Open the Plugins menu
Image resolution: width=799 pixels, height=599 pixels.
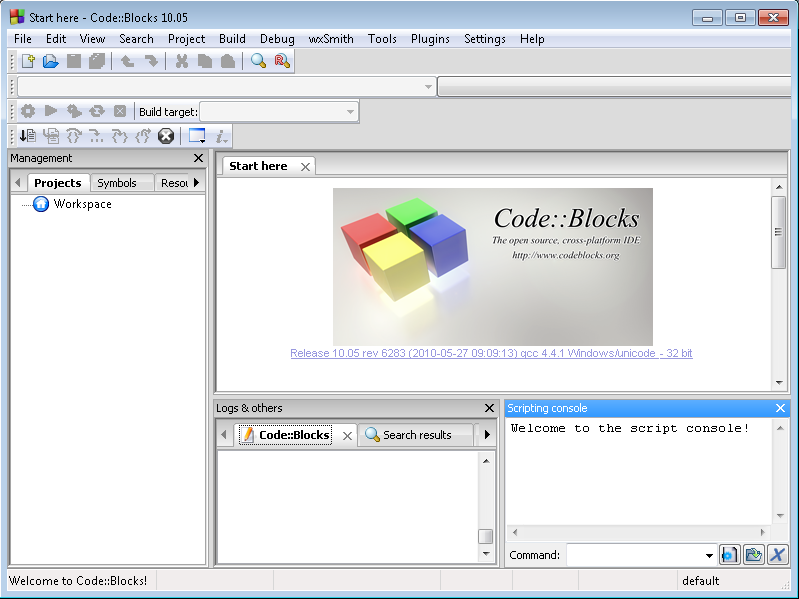(x=430, y=39)
